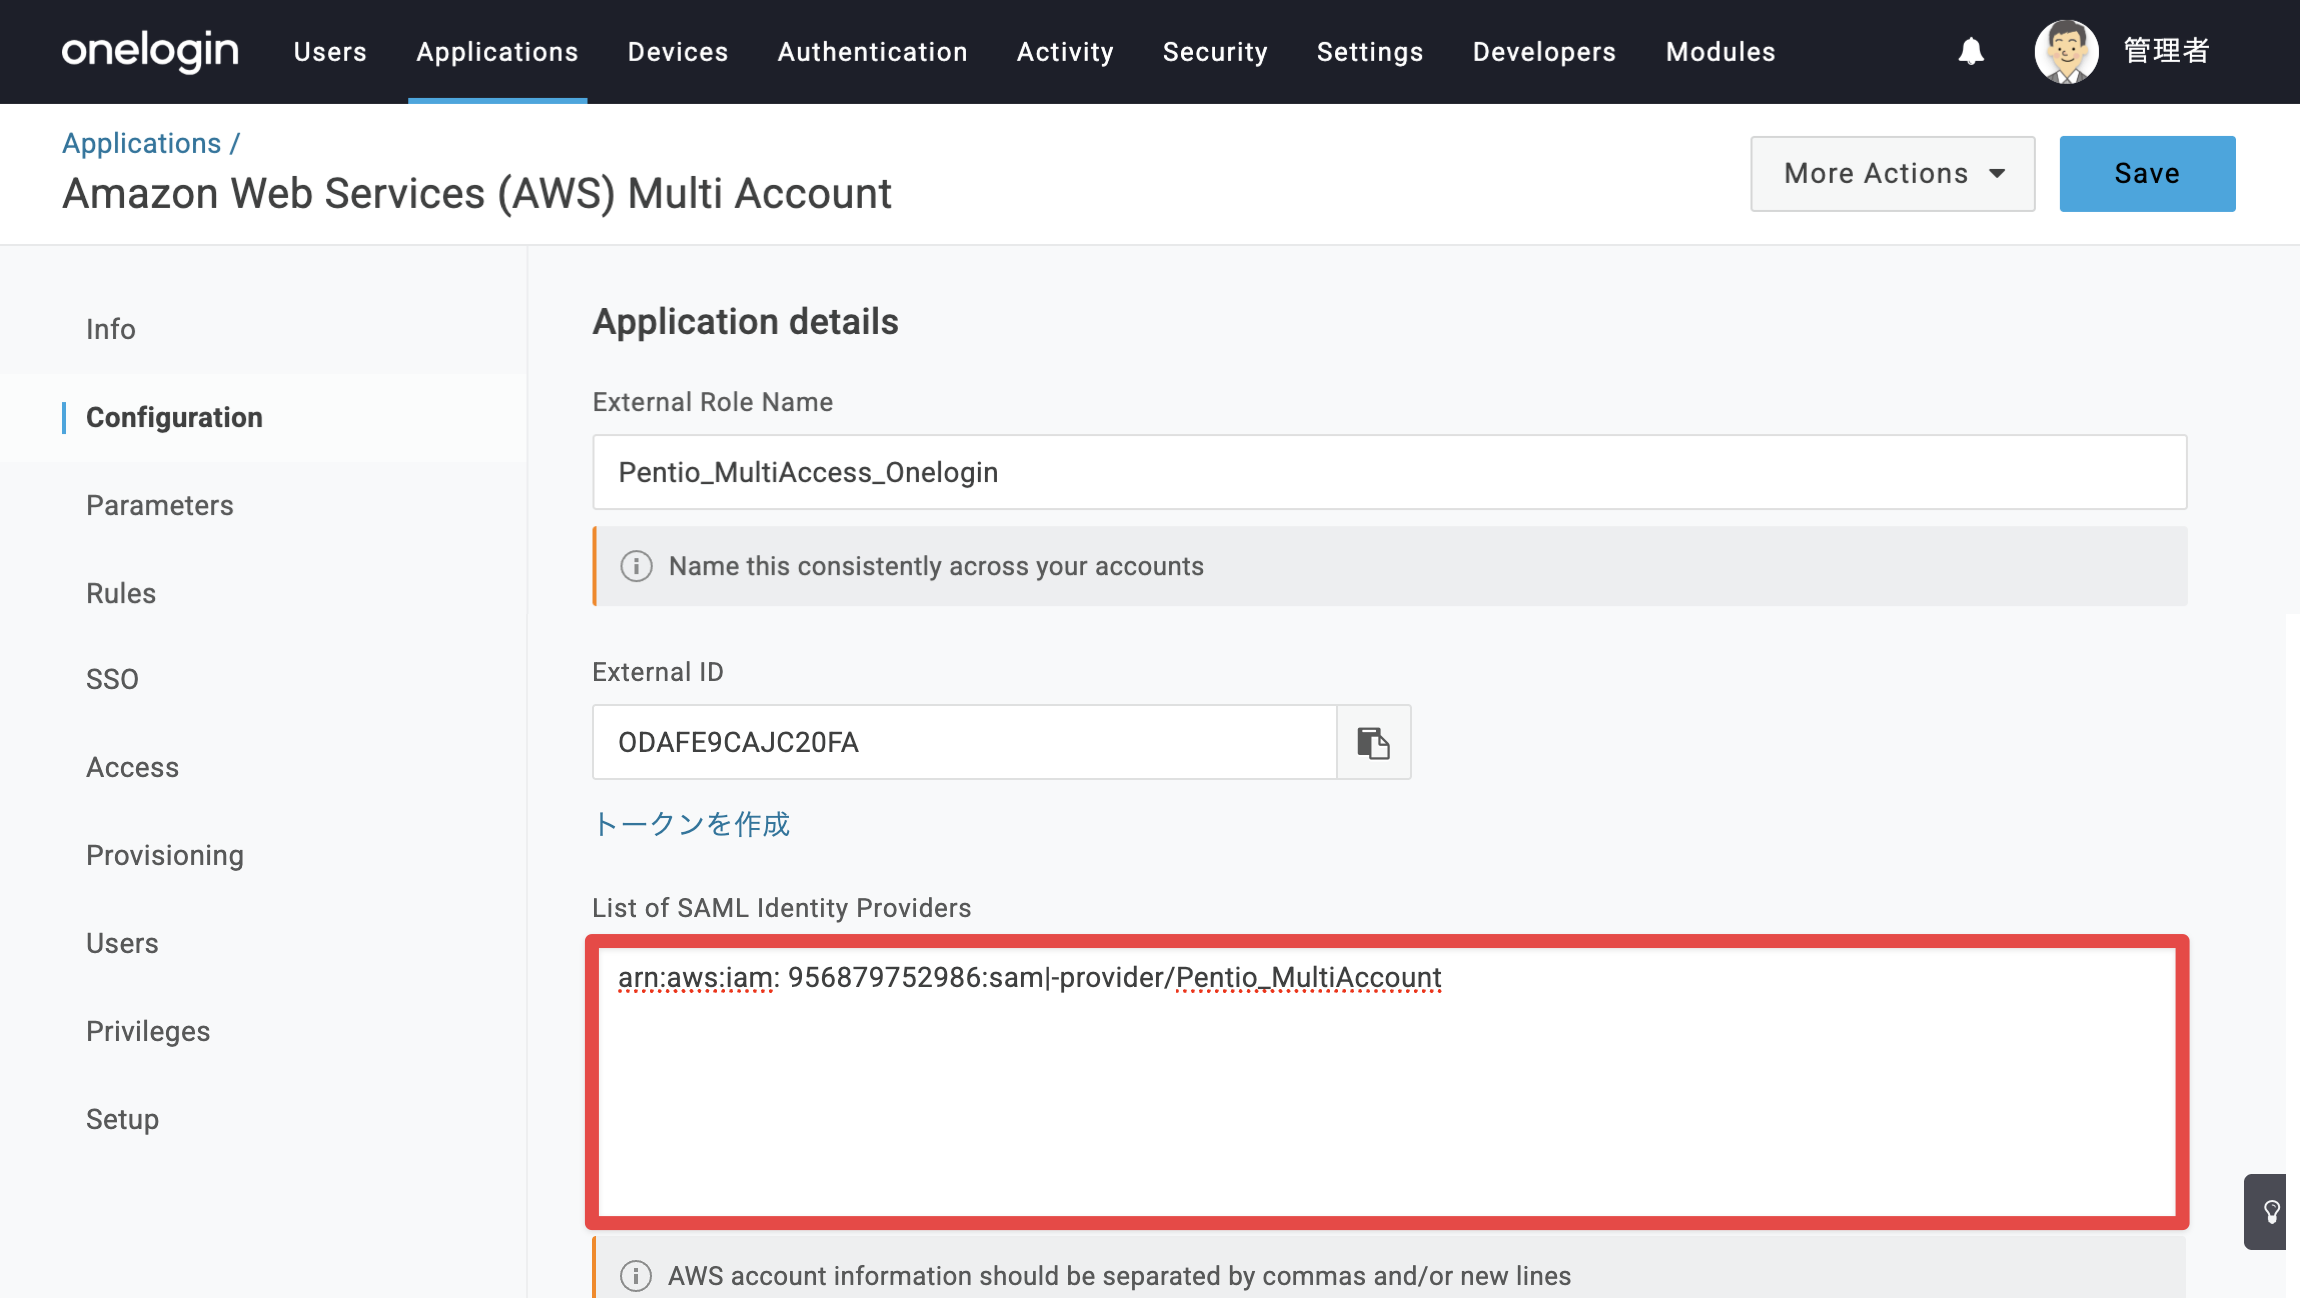The image size is (2302, 1298).
Task: Click info icon beside AWS account hint
Action: [636, 1276]
